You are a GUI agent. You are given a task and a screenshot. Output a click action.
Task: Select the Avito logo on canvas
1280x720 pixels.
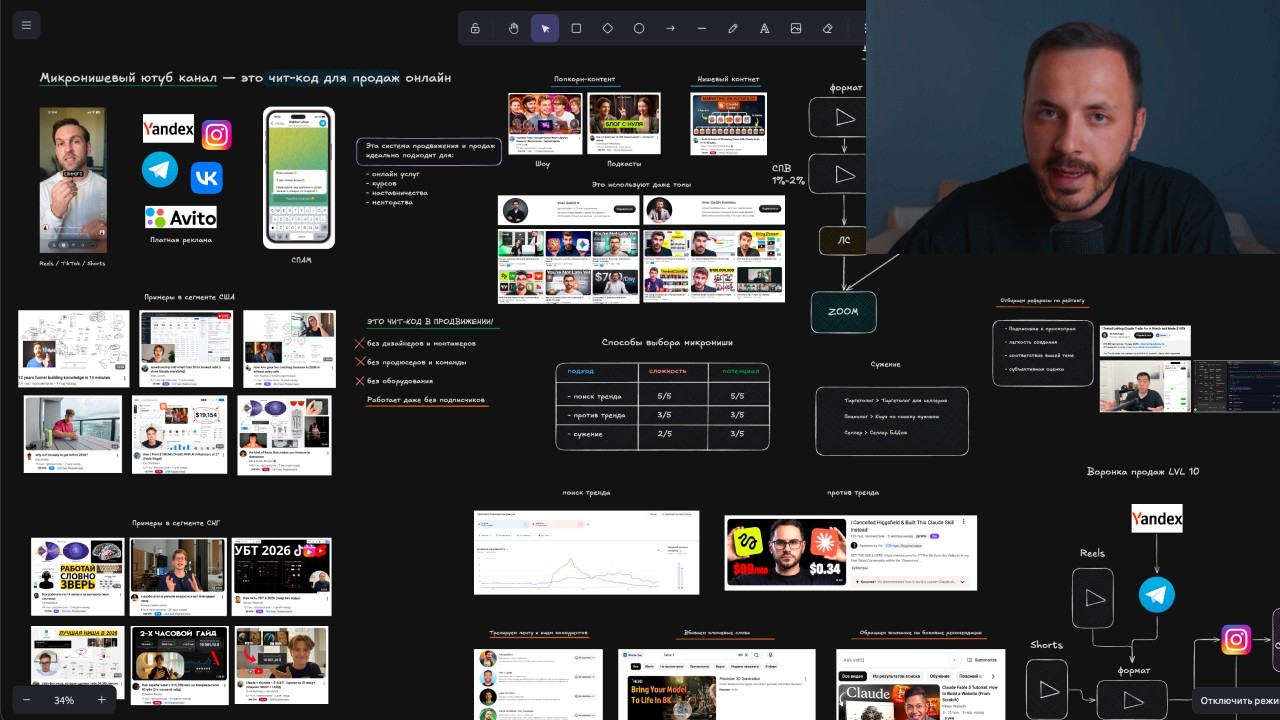180,217
